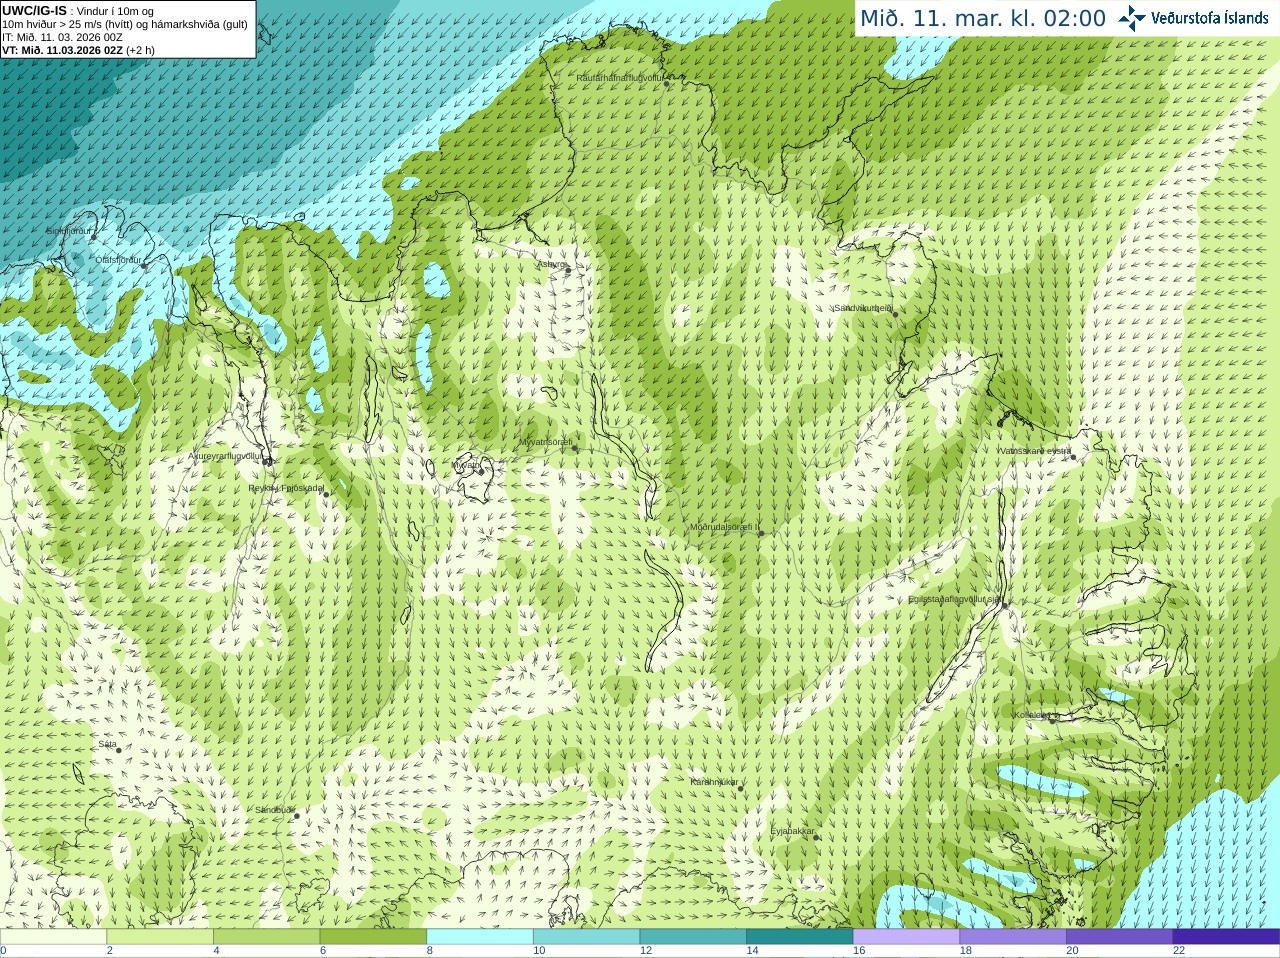
Task: Click the 6–8 m/s legend swatch
Action: coord(373,937)
